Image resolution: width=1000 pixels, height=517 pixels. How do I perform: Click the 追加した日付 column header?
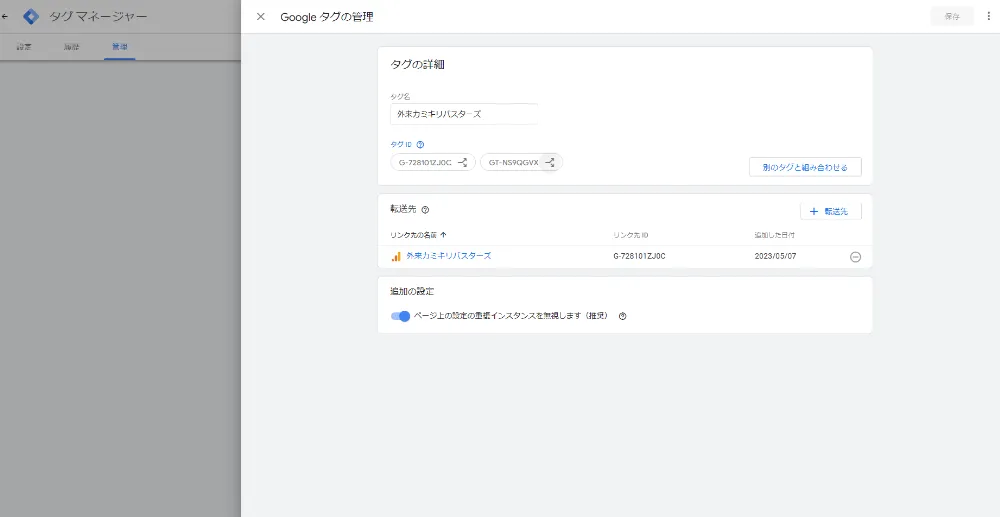(x=774, y=235)
